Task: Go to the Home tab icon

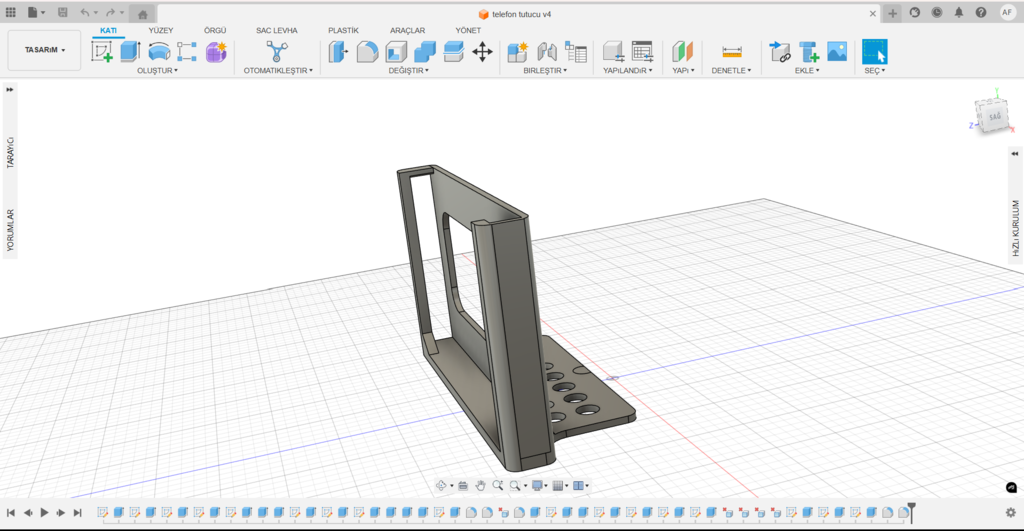Action: pos(142,14)
